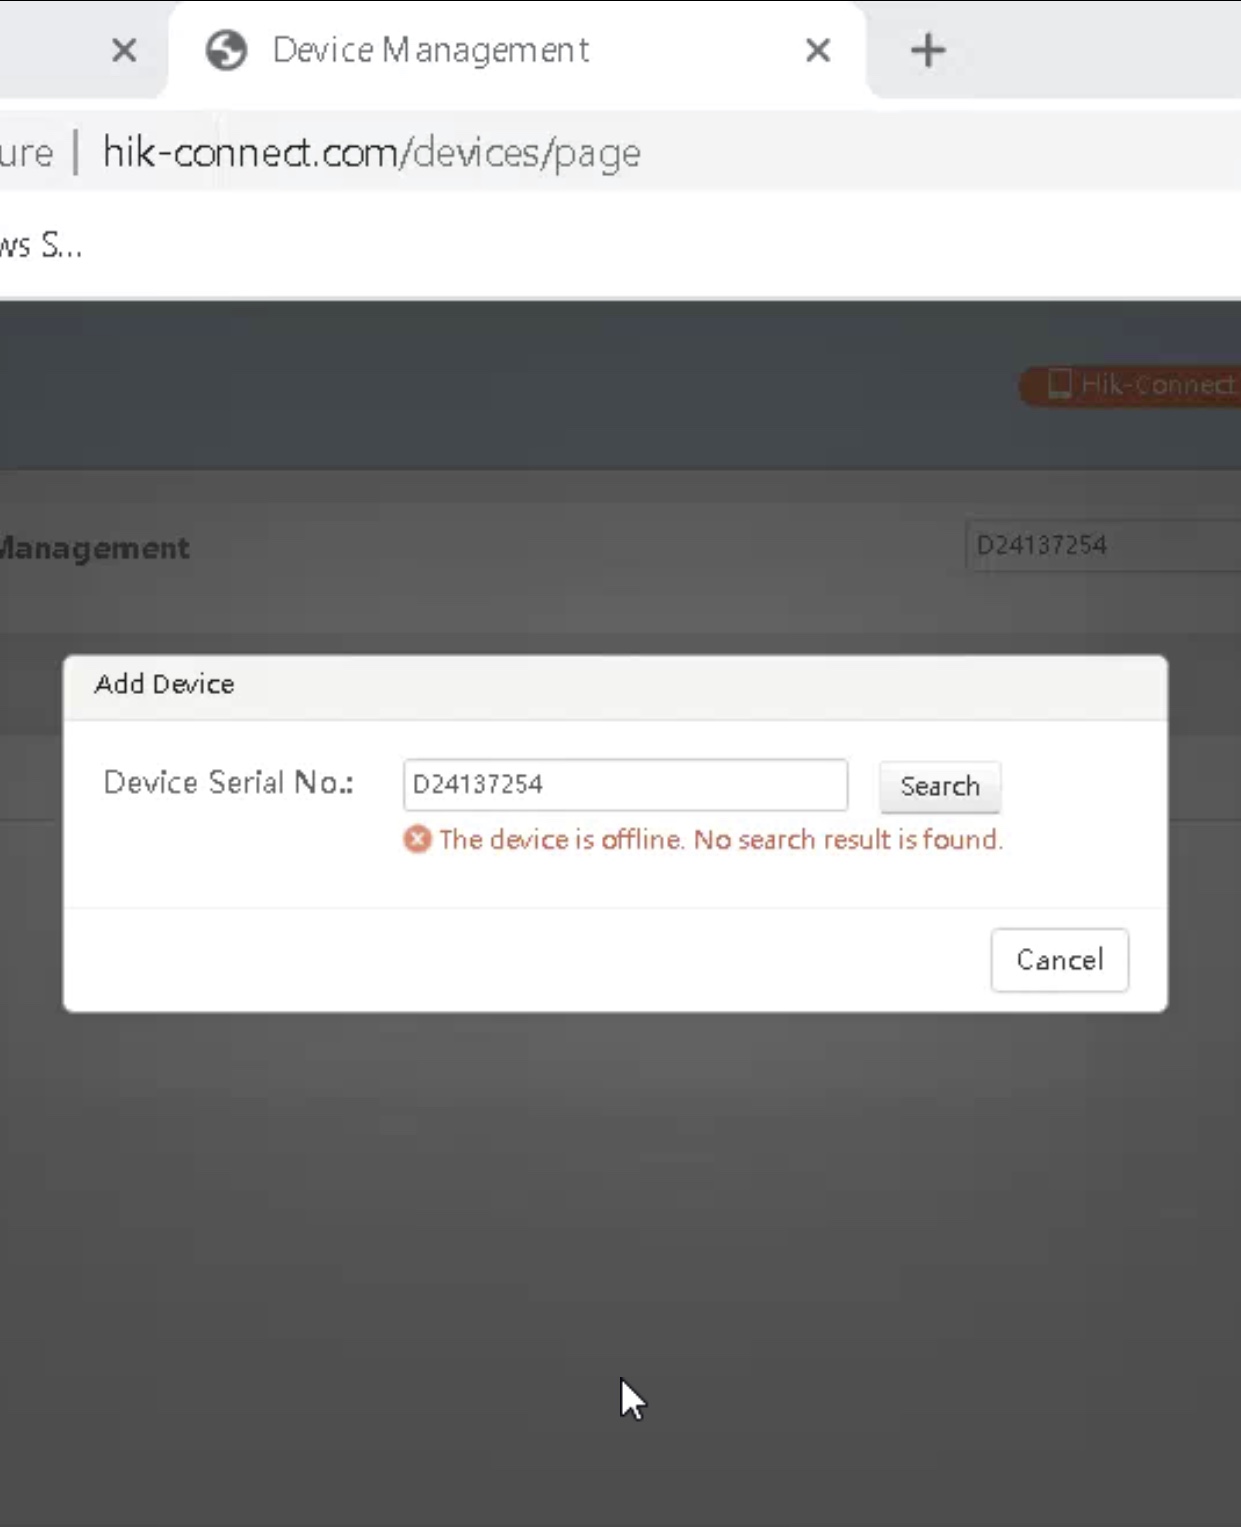Click the Device Serial No. label

[228, 782]
